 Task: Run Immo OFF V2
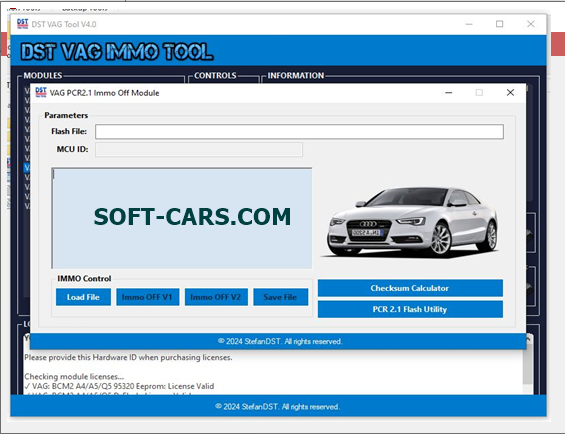pos(216,297)
